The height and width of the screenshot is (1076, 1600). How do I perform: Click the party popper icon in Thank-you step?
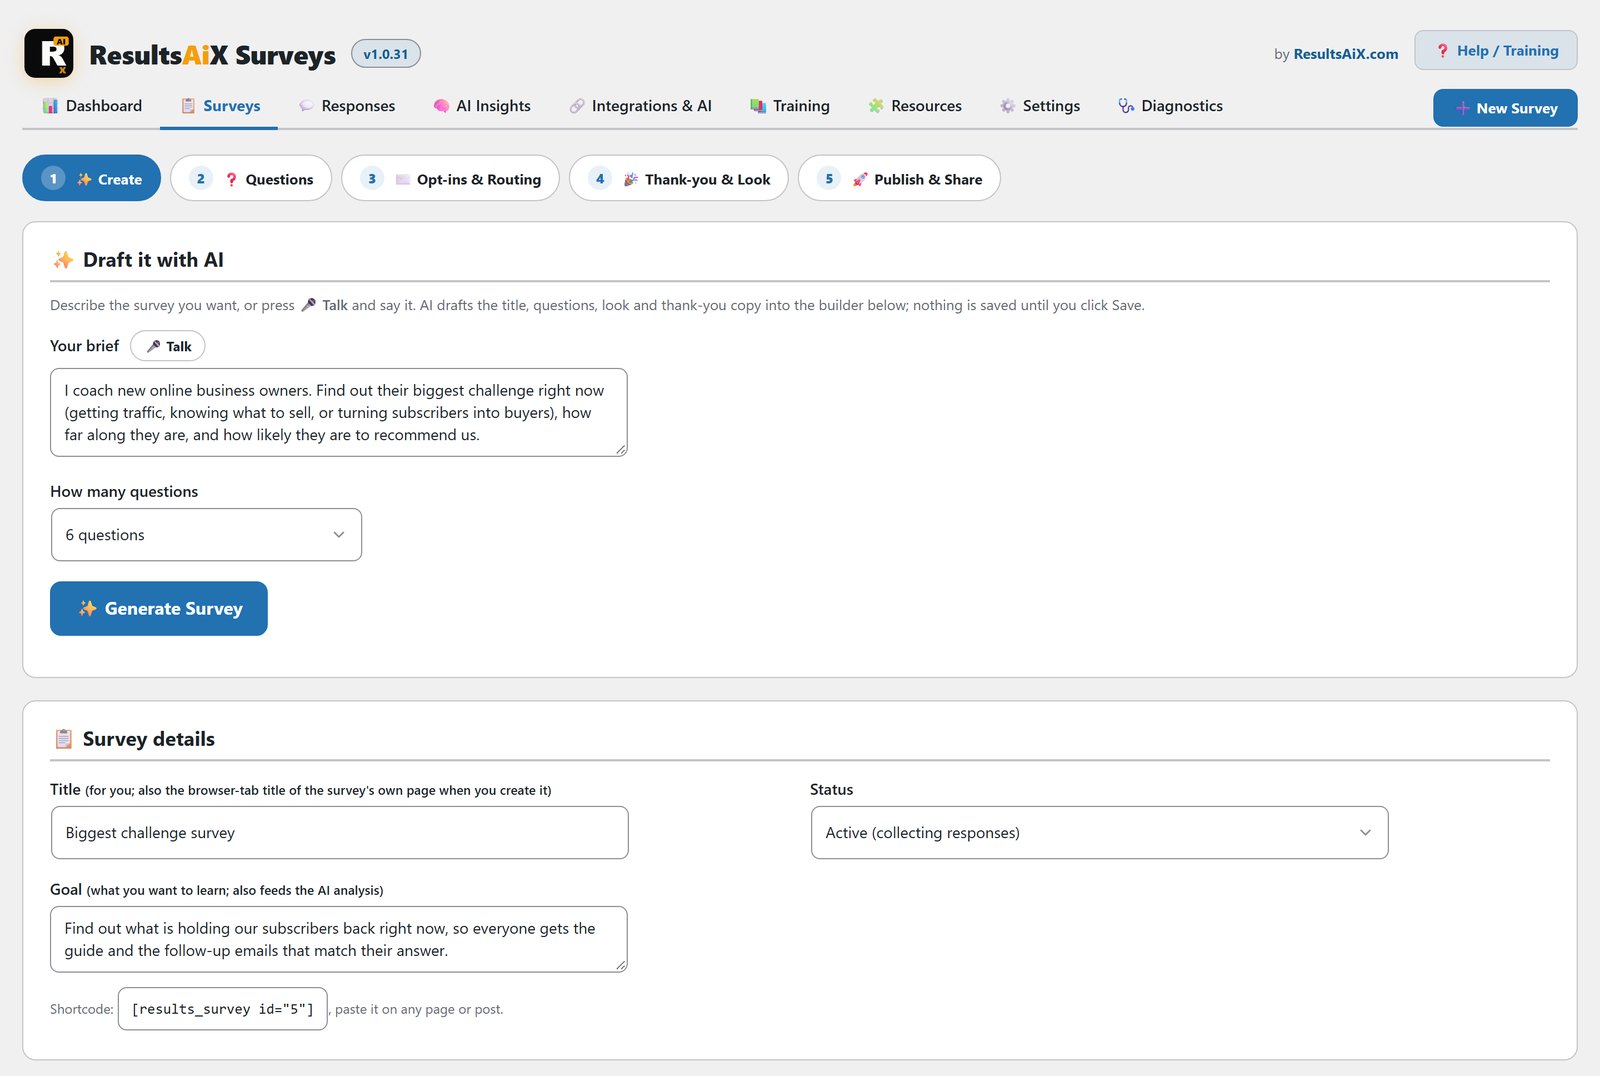[631, 179]
